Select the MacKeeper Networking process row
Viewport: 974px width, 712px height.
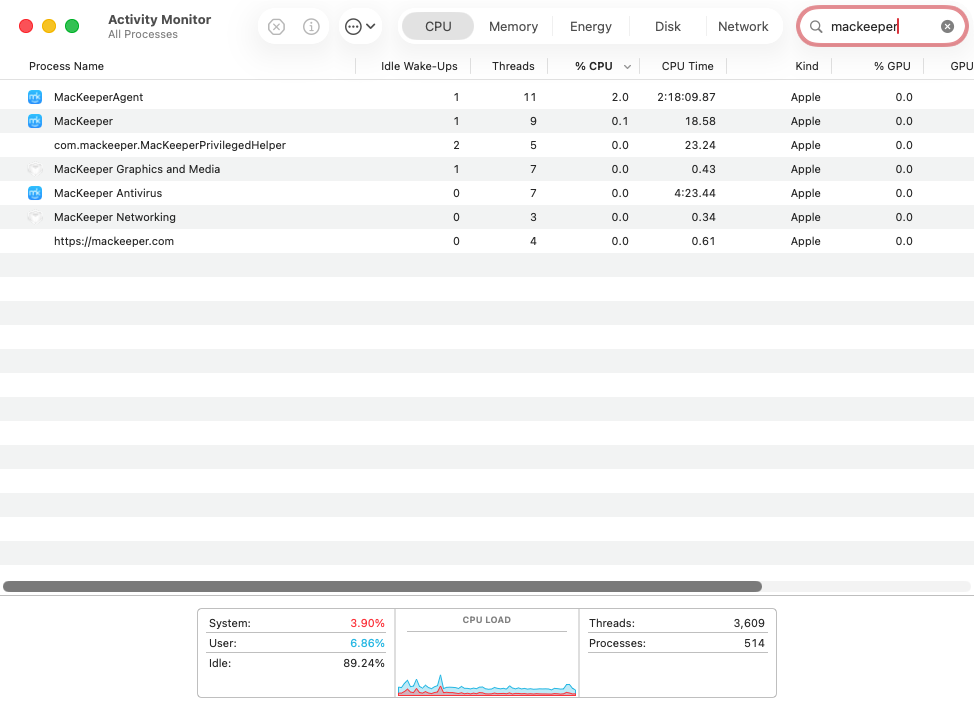pos(487,217)
